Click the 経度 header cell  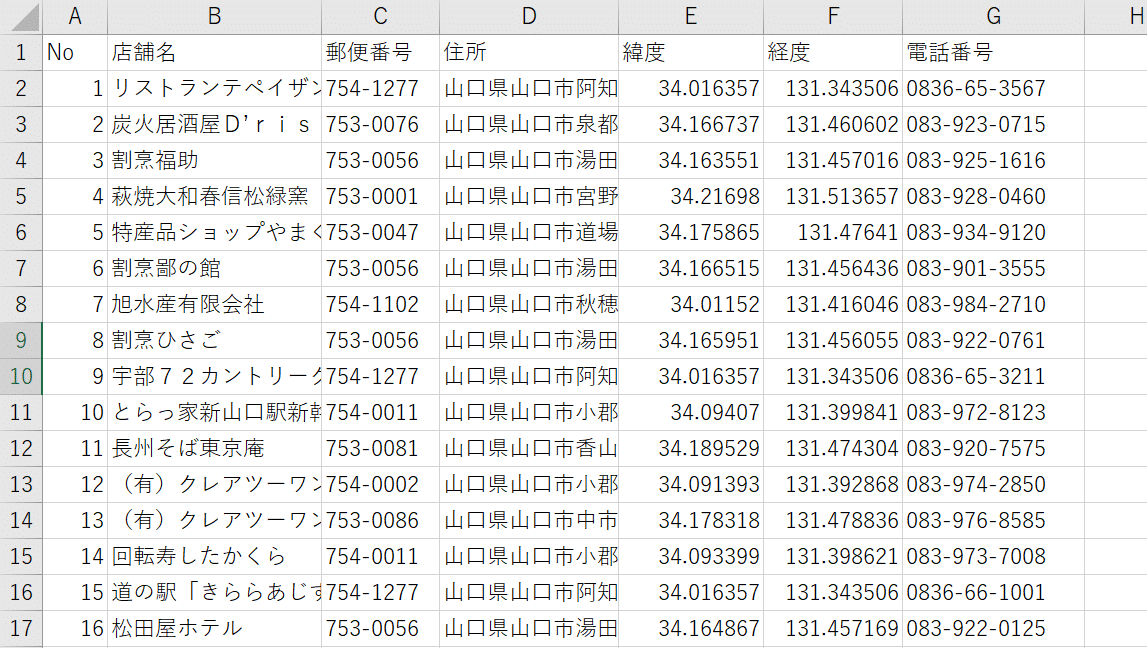tap(832, 53)
